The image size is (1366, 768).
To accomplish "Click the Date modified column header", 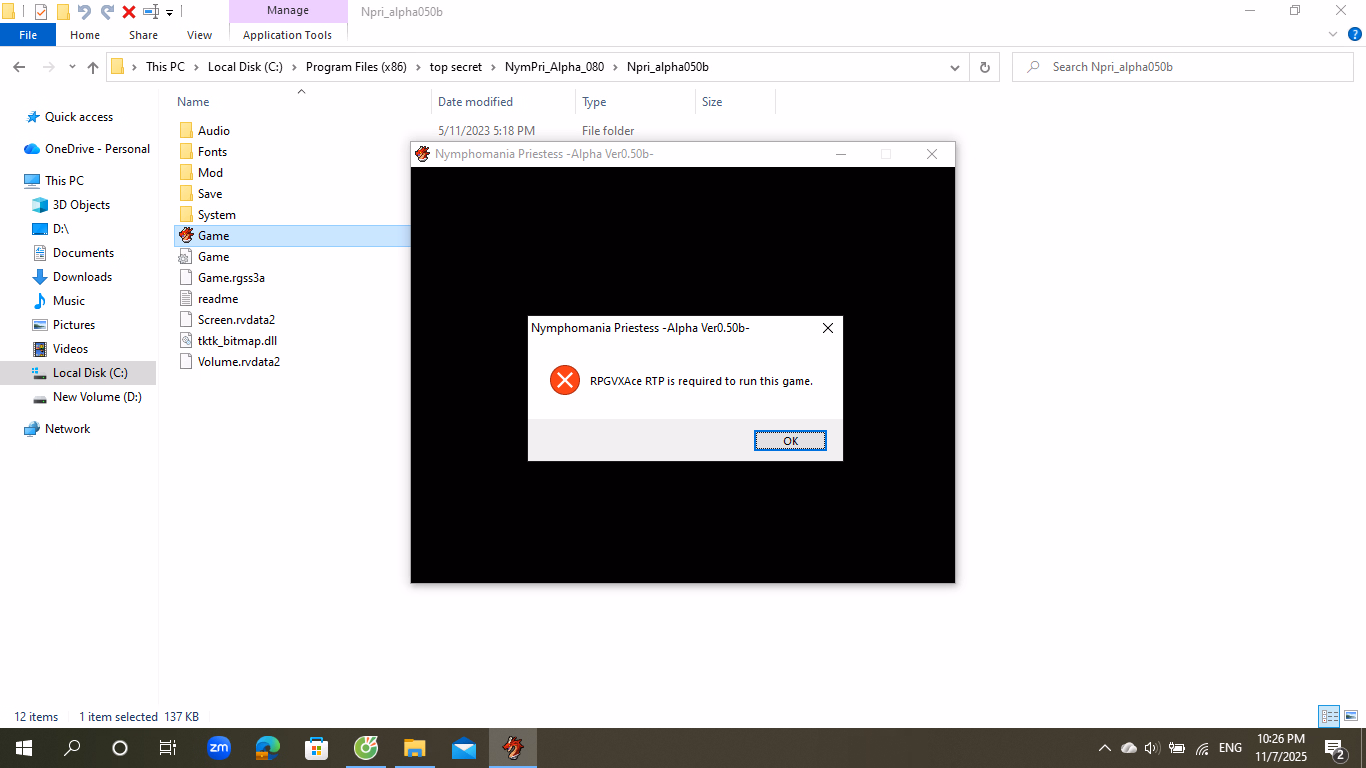I will [x=475, y=102].
